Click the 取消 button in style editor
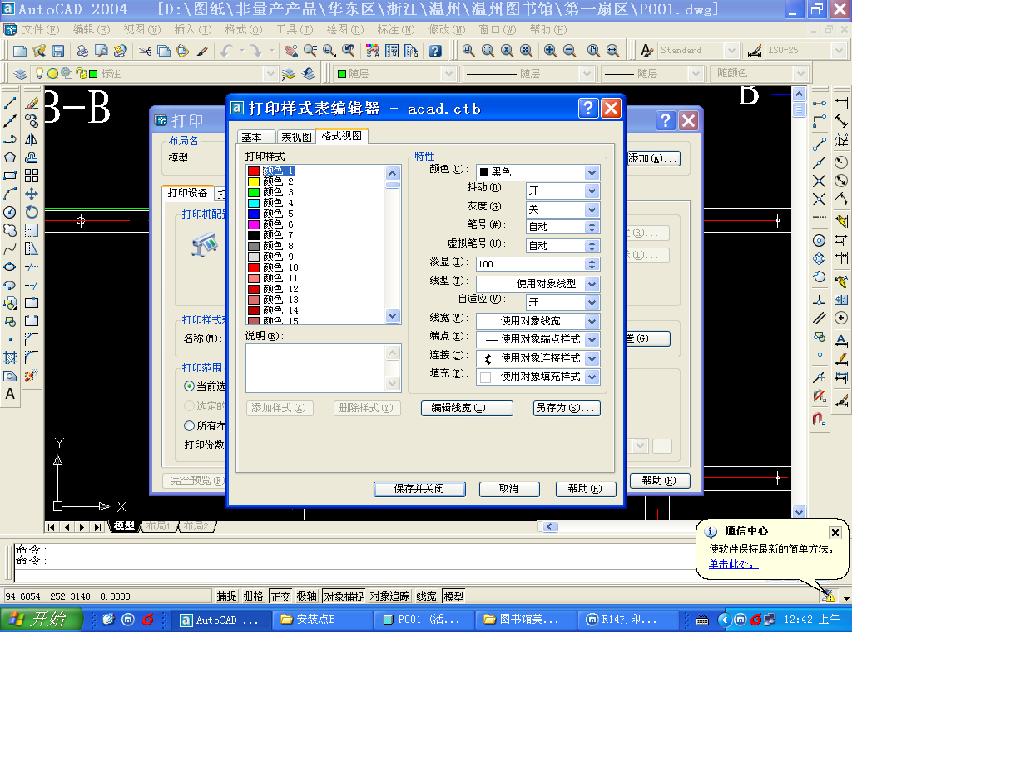The height and width of the screenshot is (768, 1024). coord(509,488)
